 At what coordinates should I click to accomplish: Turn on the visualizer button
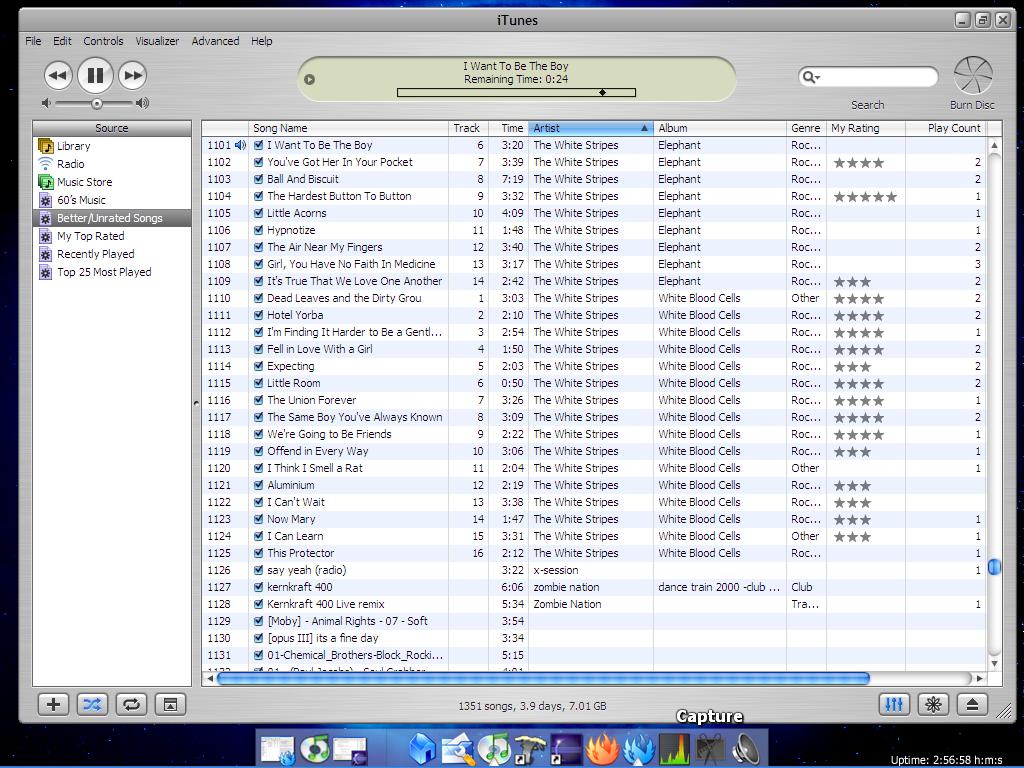pos(933,704)
